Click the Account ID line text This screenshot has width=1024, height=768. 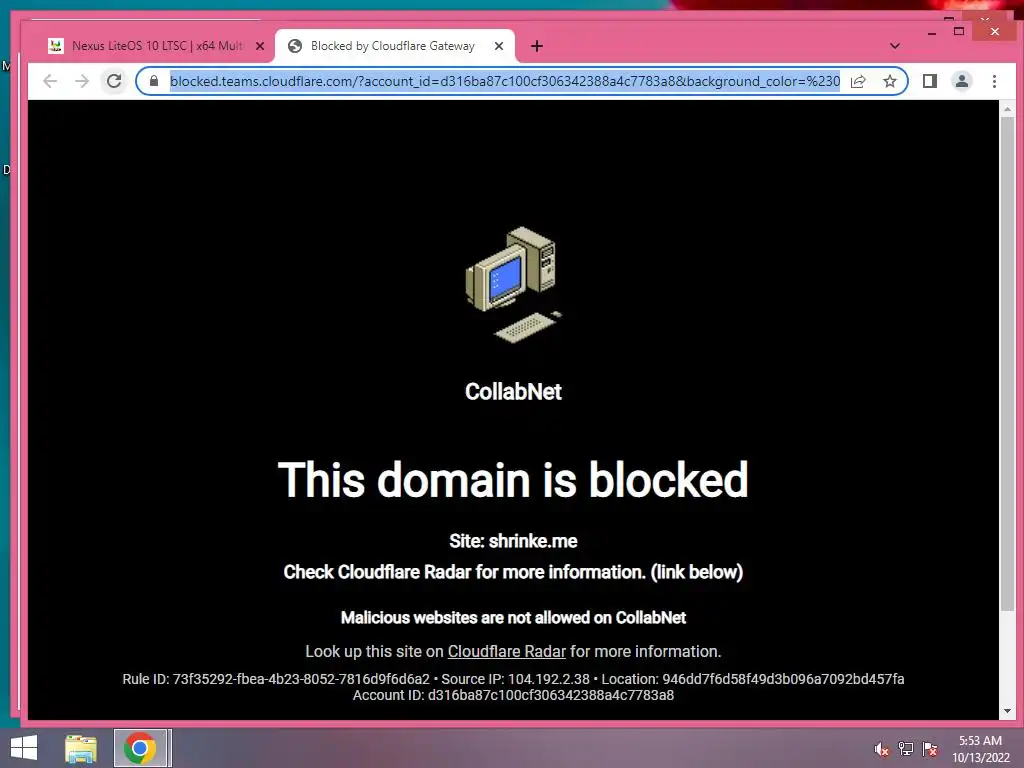(x=513, y=696)
